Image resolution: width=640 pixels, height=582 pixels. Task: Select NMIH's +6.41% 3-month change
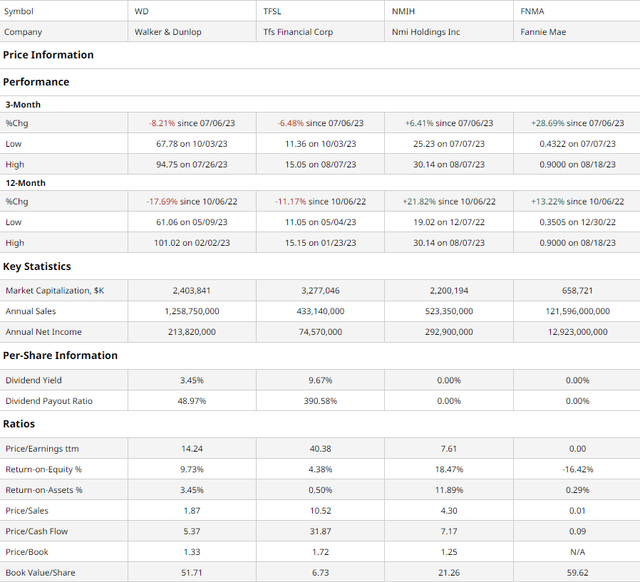[419, 123]
